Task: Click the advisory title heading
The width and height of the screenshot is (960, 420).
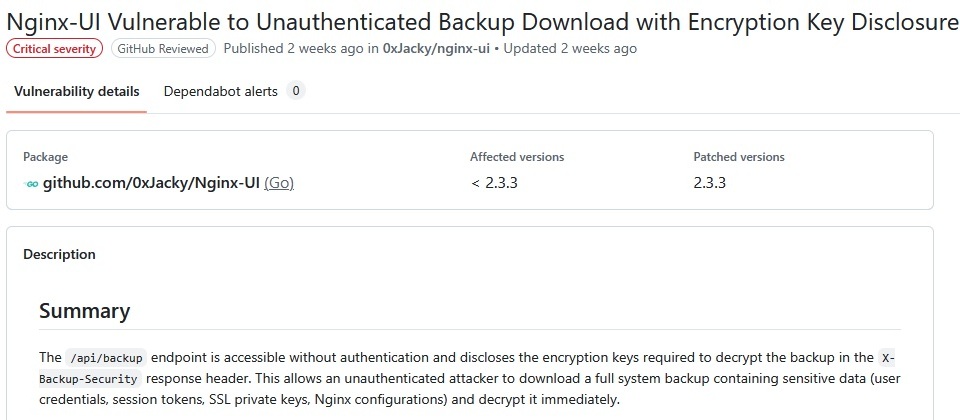Action: pyautogui.click(x=479, y=19)
